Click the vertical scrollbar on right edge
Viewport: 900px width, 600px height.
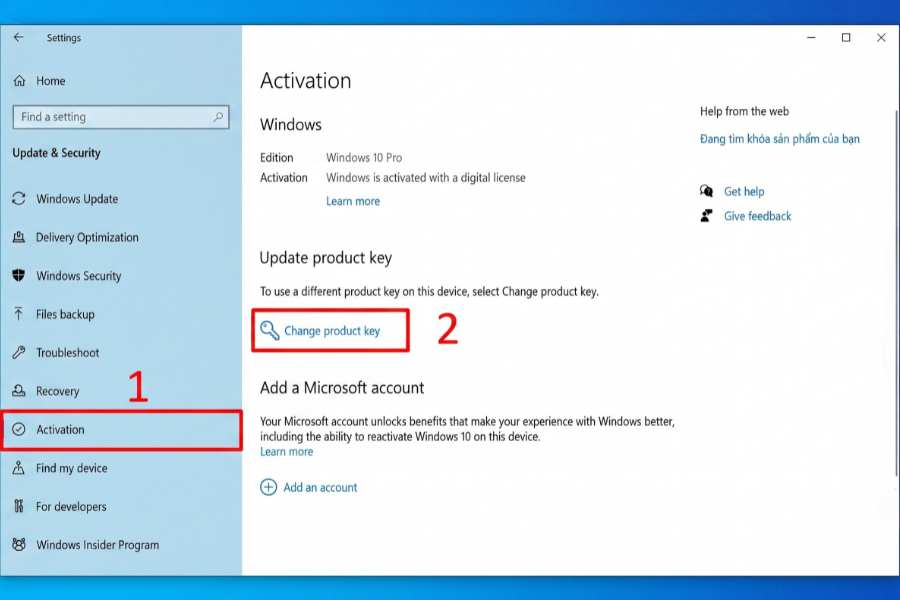897,293
